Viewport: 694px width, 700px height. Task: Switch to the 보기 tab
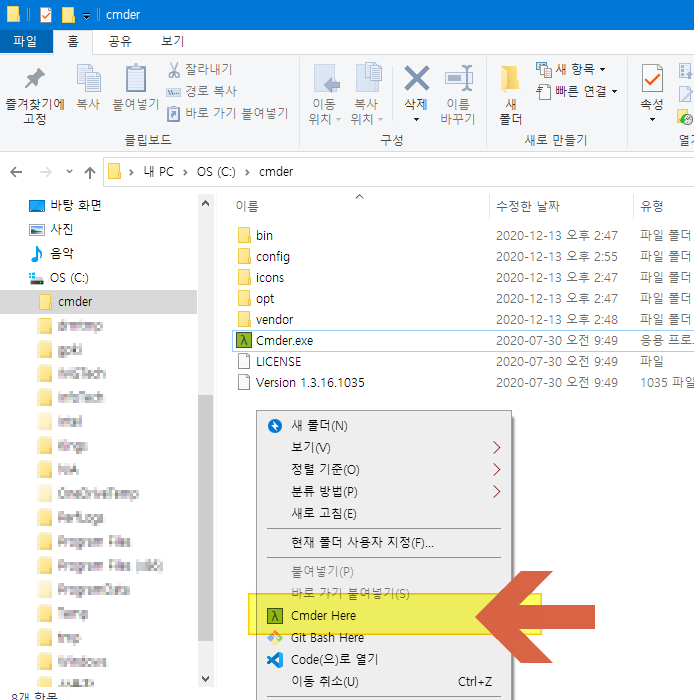[x=173, y=42]
